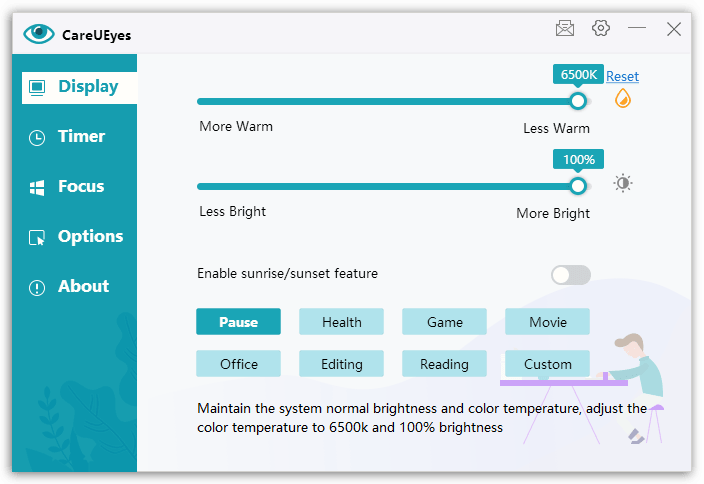Click the cursor icon beside Options
Viewport: 704px width, 484px height.
(x=37, y=238)
